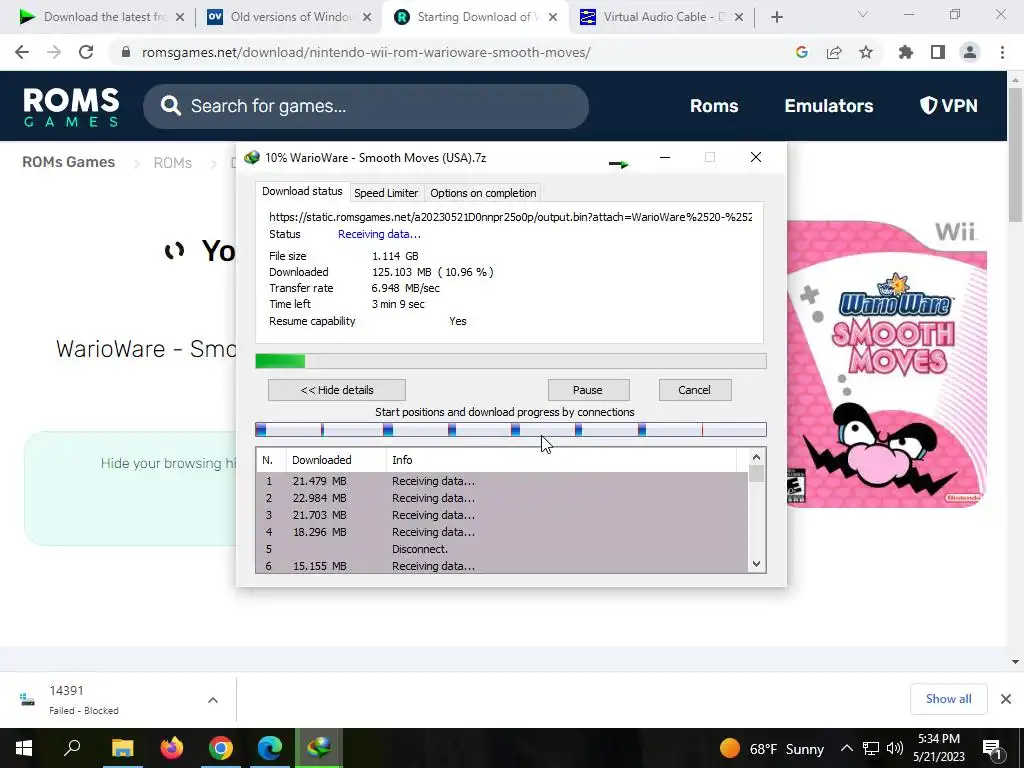Open Chrome from taskbar
The height and width of the screenshot is (768, 1024).
coord(221,748)
